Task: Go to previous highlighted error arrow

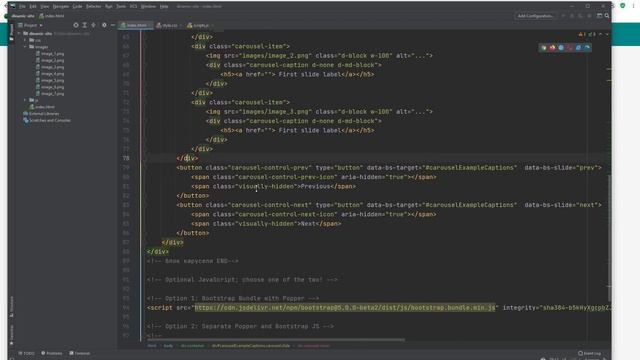Action: click(x=600, y=34)
